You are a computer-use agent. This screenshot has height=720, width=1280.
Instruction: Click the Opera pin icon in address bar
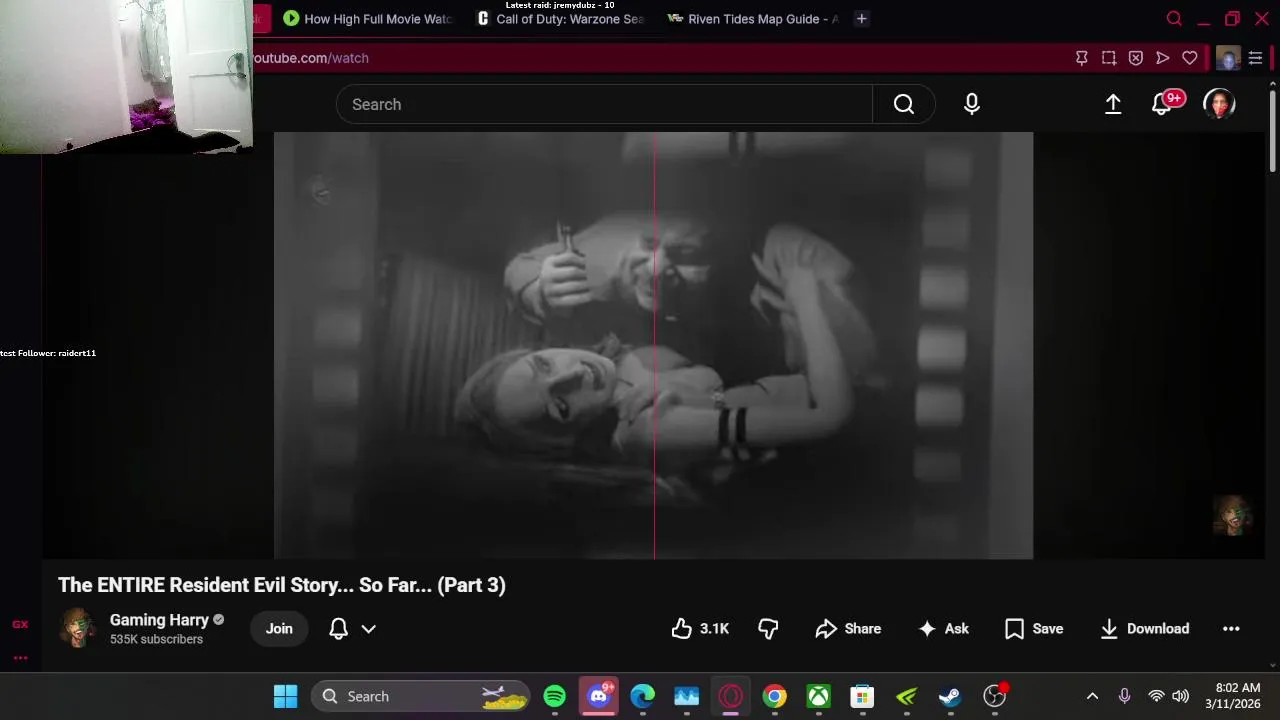tap(1082, 58)
